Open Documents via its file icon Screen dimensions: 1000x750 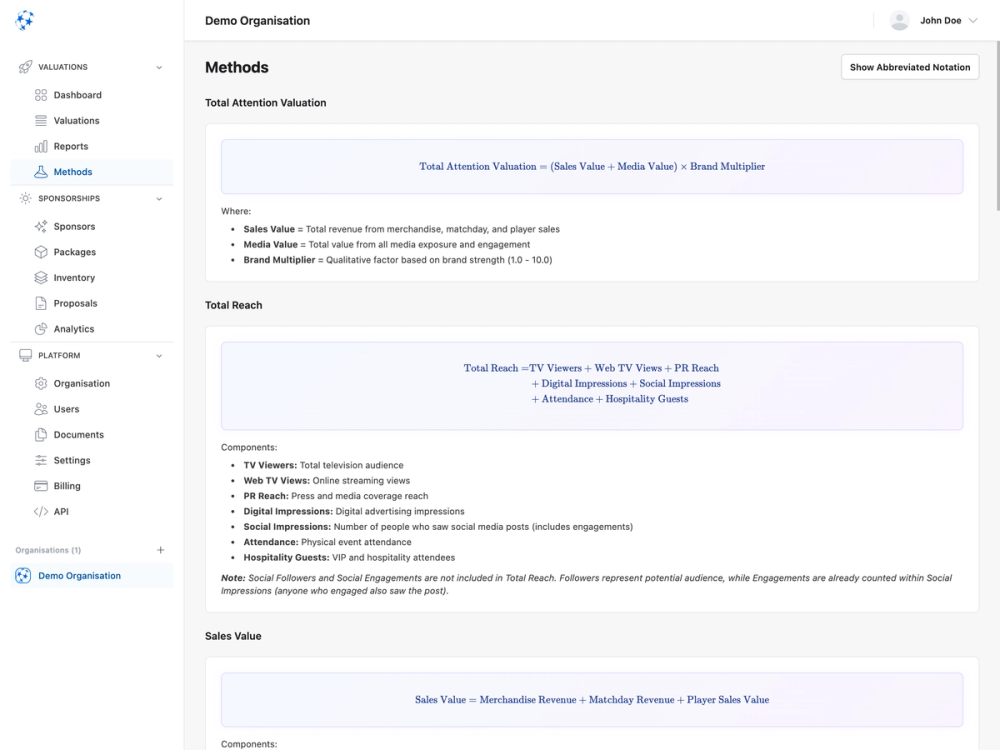pos(39,434)
